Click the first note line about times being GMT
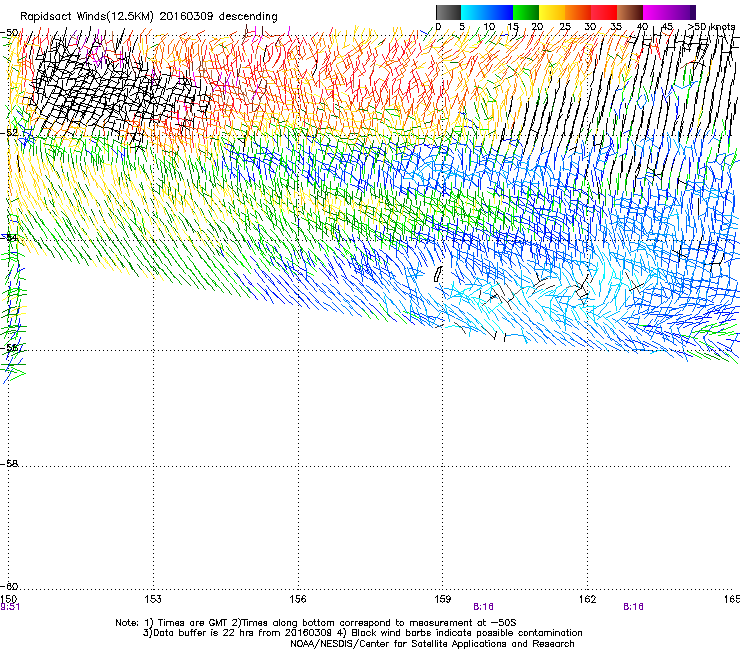Image resolution: width=740 pixels, height=650 pixels. (316, 623)
